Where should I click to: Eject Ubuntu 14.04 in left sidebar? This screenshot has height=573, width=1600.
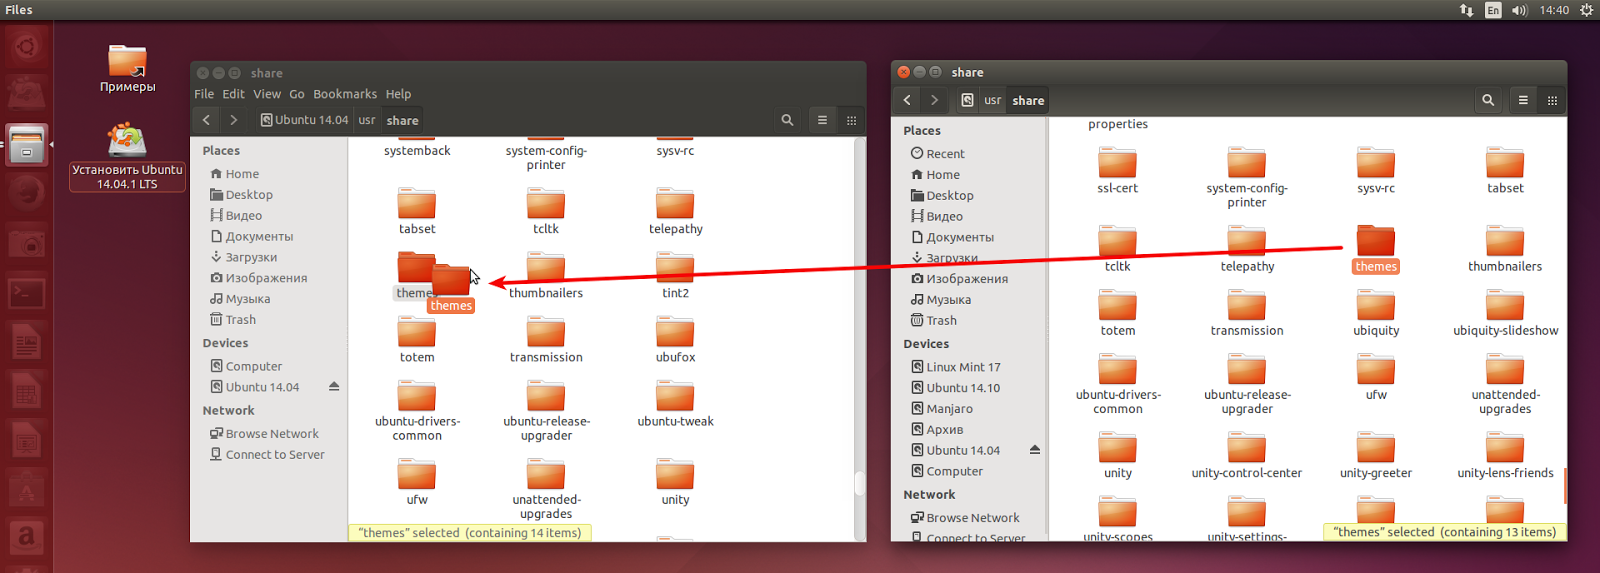click(334, 387)
